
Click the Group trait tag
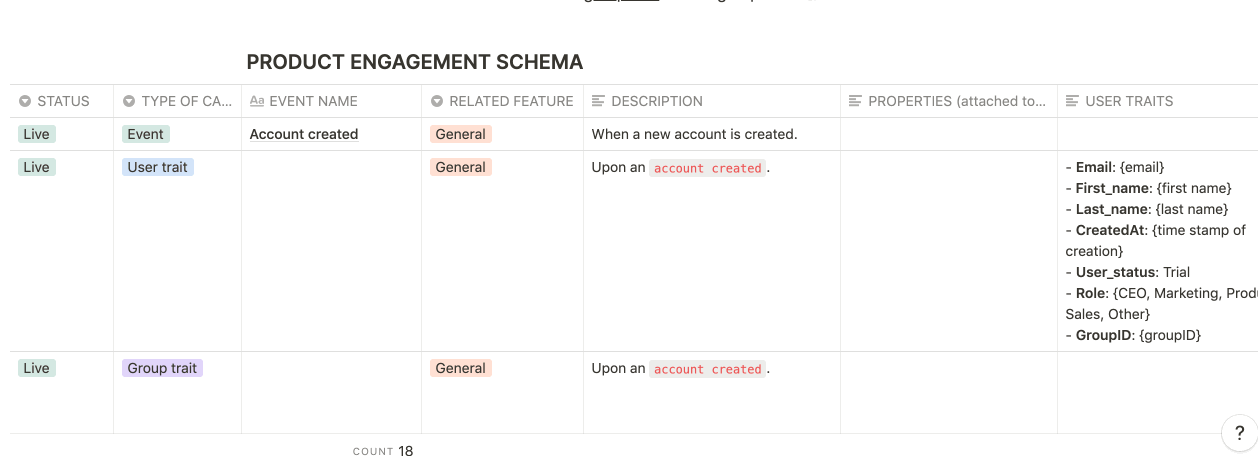162,368
